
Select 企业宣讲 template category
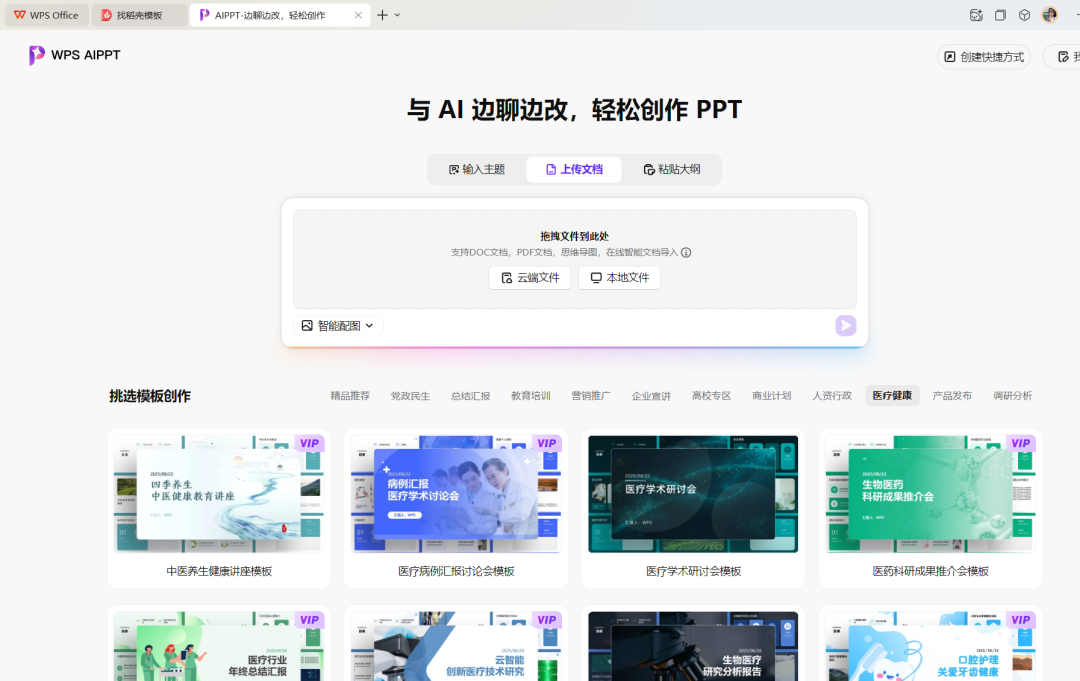point(651,396)
